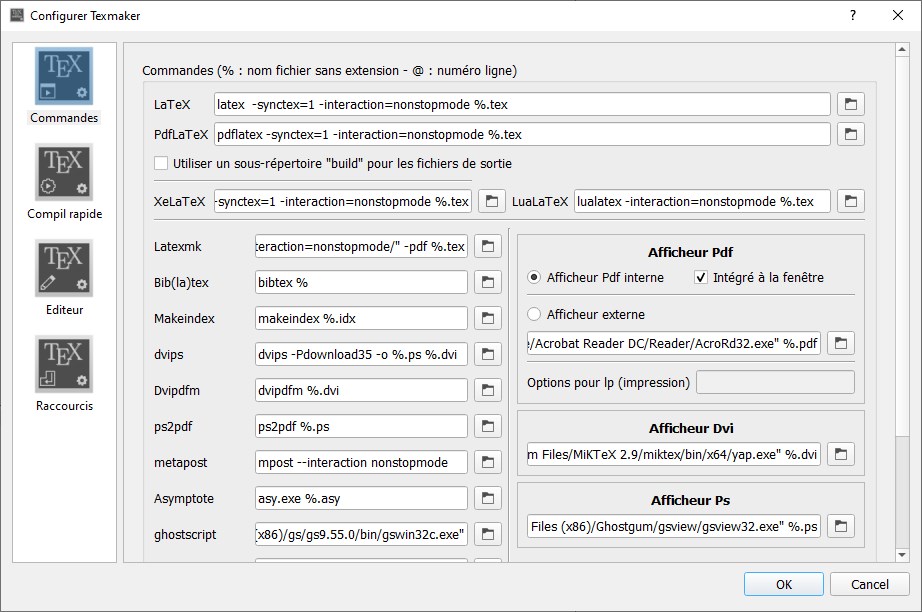
Task: Click the Afficheur Ps heading
Action: pos(690,500)
